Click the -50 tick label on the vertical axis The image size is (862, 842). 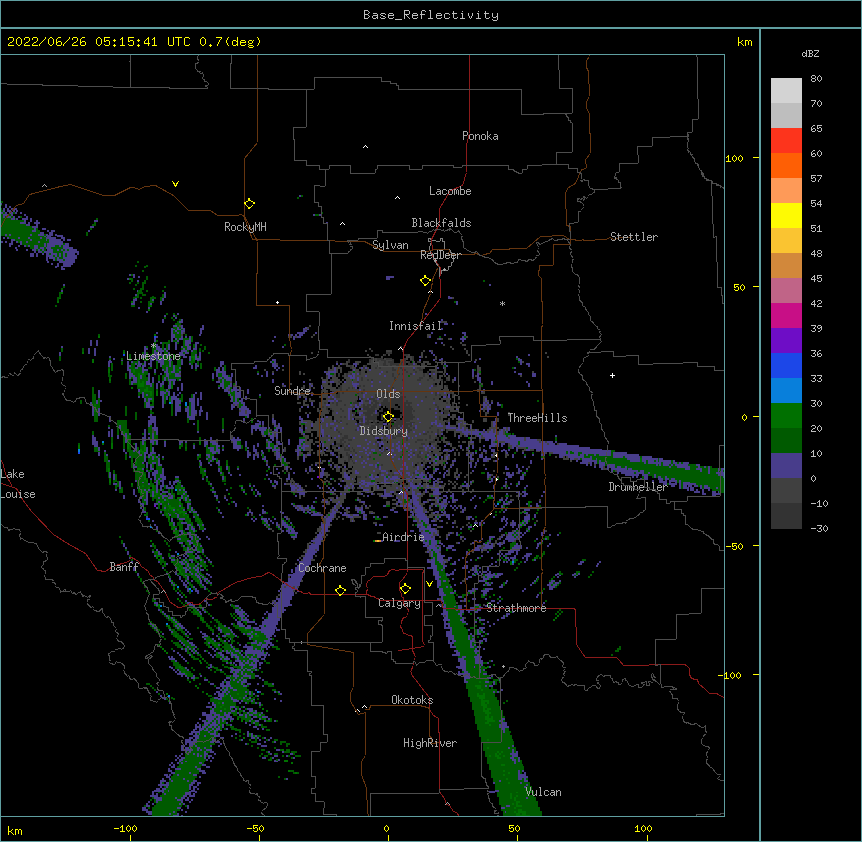[x=734, y=546]
